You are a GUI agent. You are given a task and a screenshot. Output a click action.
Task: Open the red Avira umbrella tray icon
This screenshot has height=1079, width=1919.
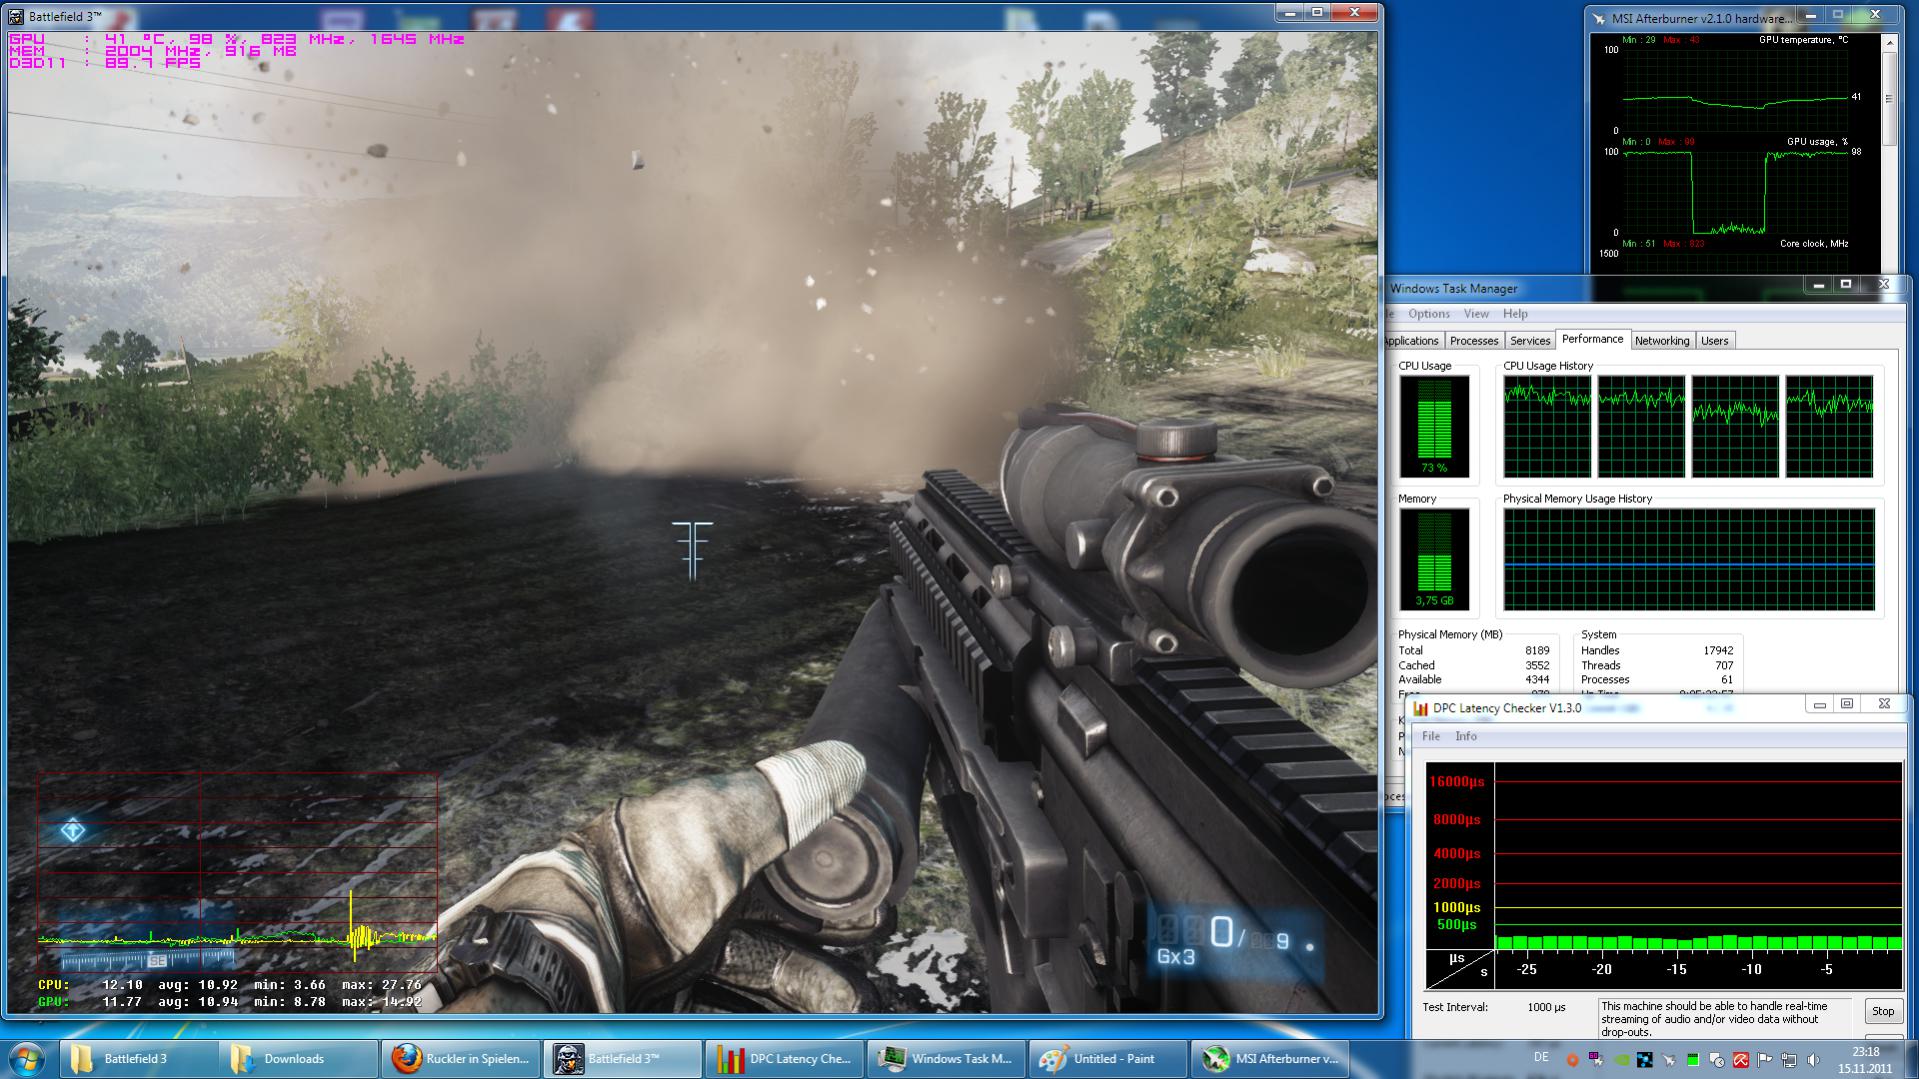tap(1741, 1060)
